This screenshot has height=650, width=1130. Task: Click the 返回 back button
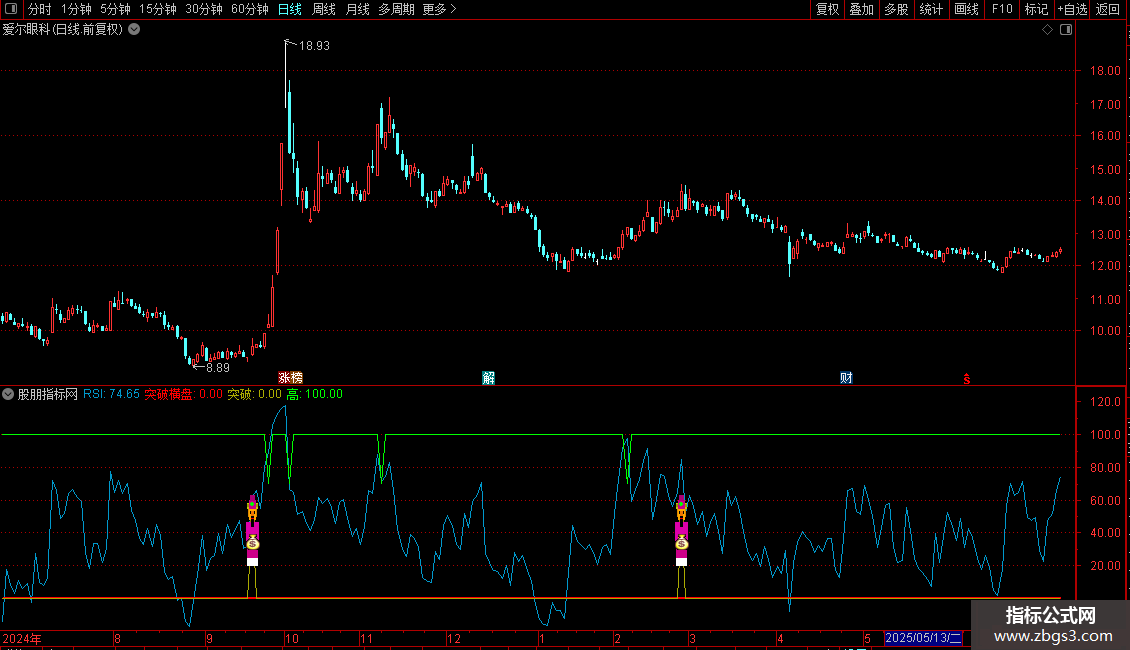click(x=1108, y=9)
